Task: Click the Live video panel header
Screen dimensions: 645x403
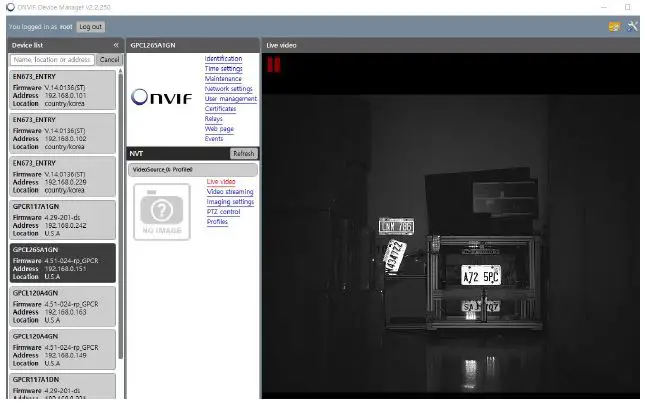Action: click(x=450, y=45)
